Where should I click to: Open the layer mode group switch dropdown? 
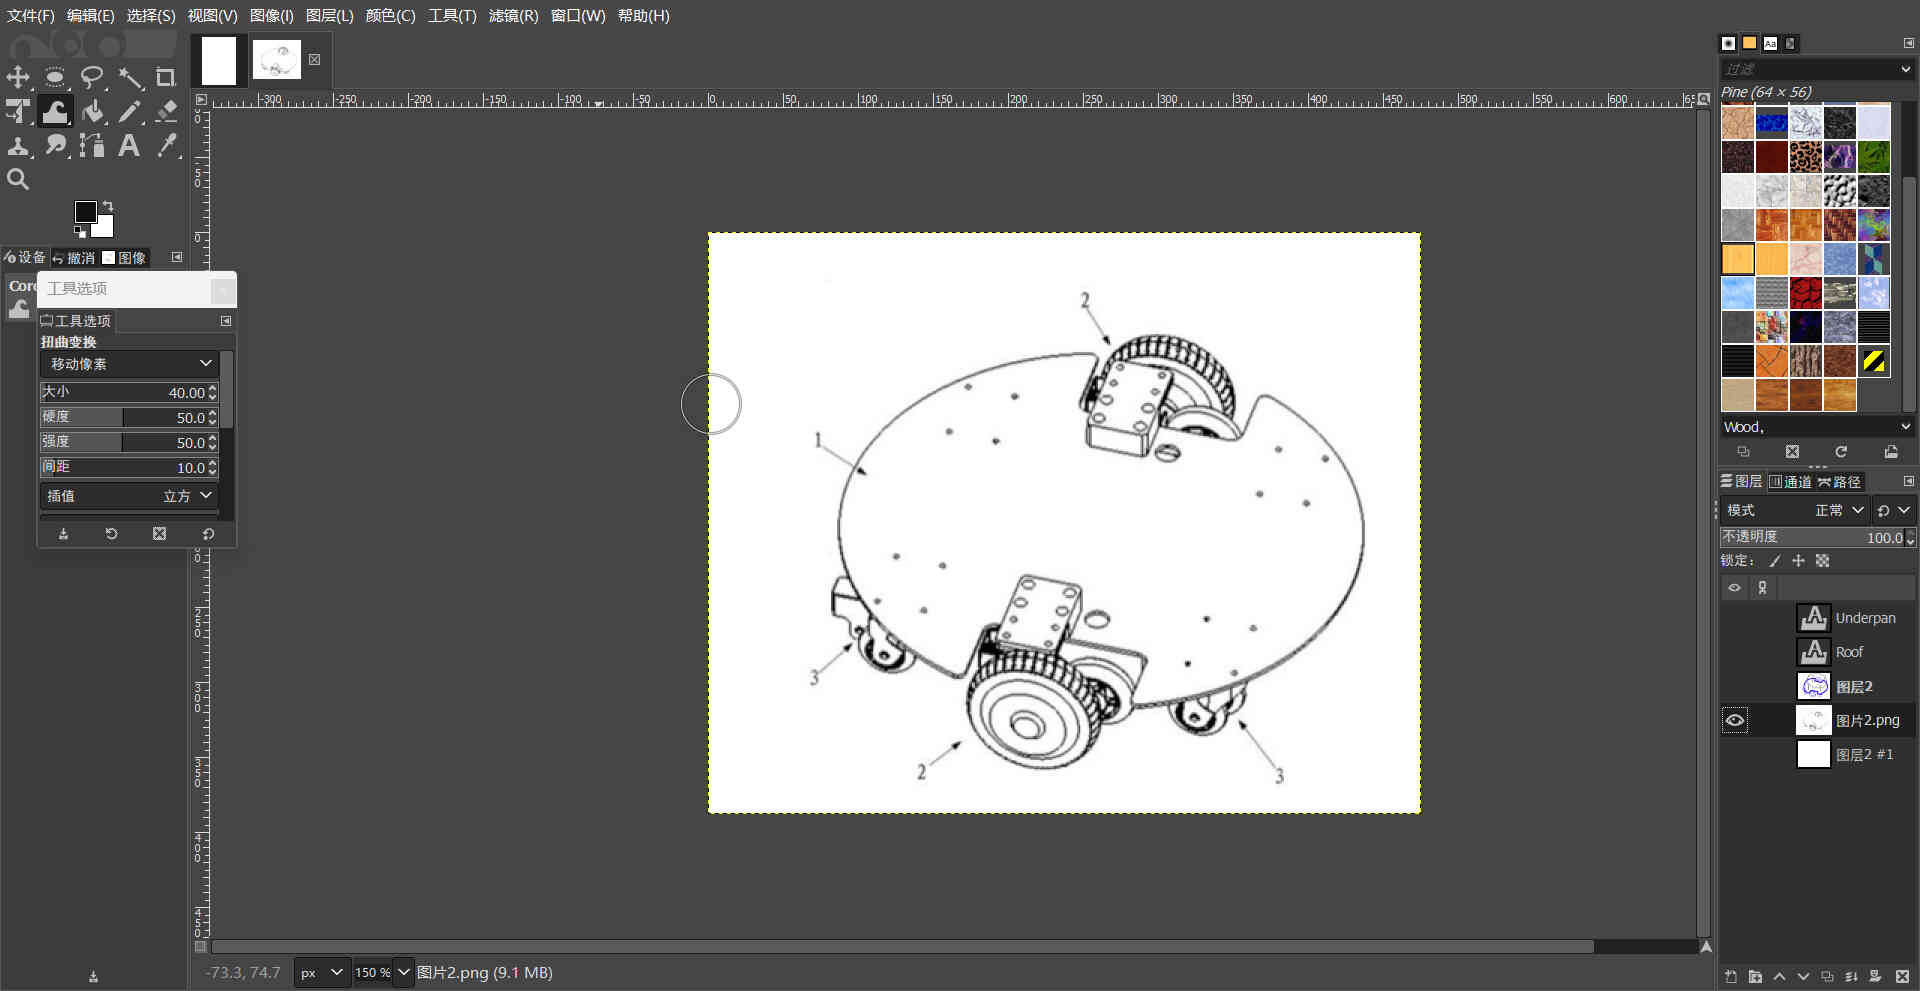coord(1893,510)
